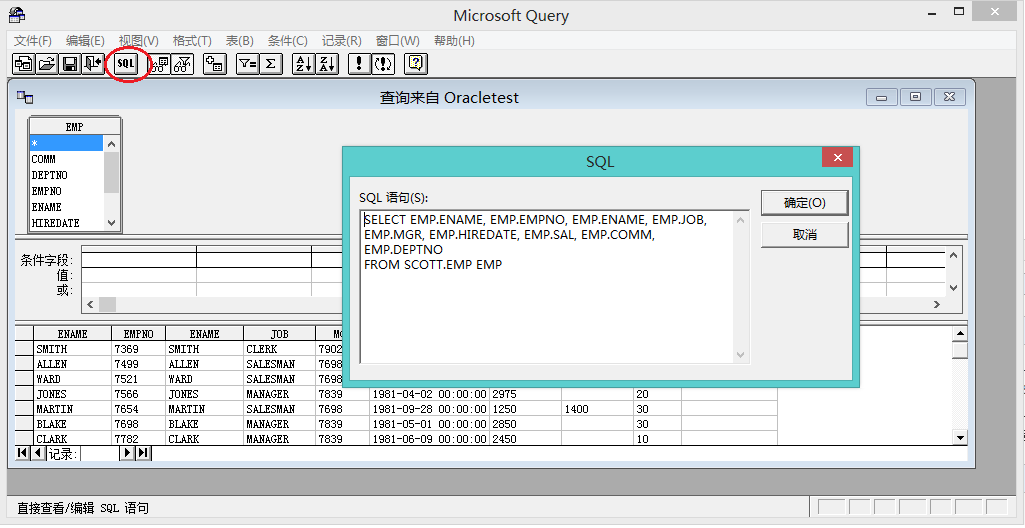
Task: Click the SMITH cell in first column
Action: click(73, 349)
